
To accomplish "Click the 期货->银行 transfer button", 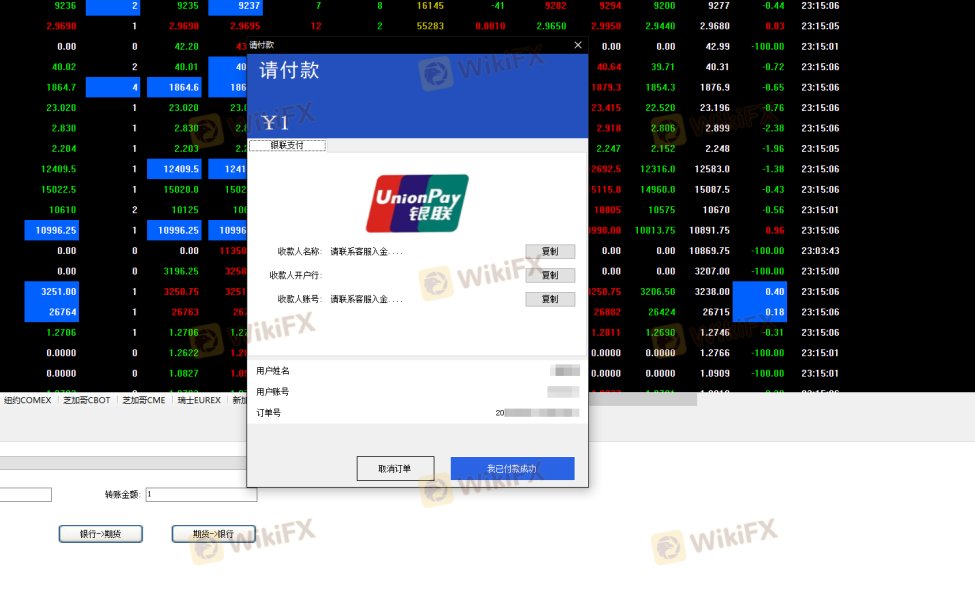I will pyautogui.click(x=213, y=534).
